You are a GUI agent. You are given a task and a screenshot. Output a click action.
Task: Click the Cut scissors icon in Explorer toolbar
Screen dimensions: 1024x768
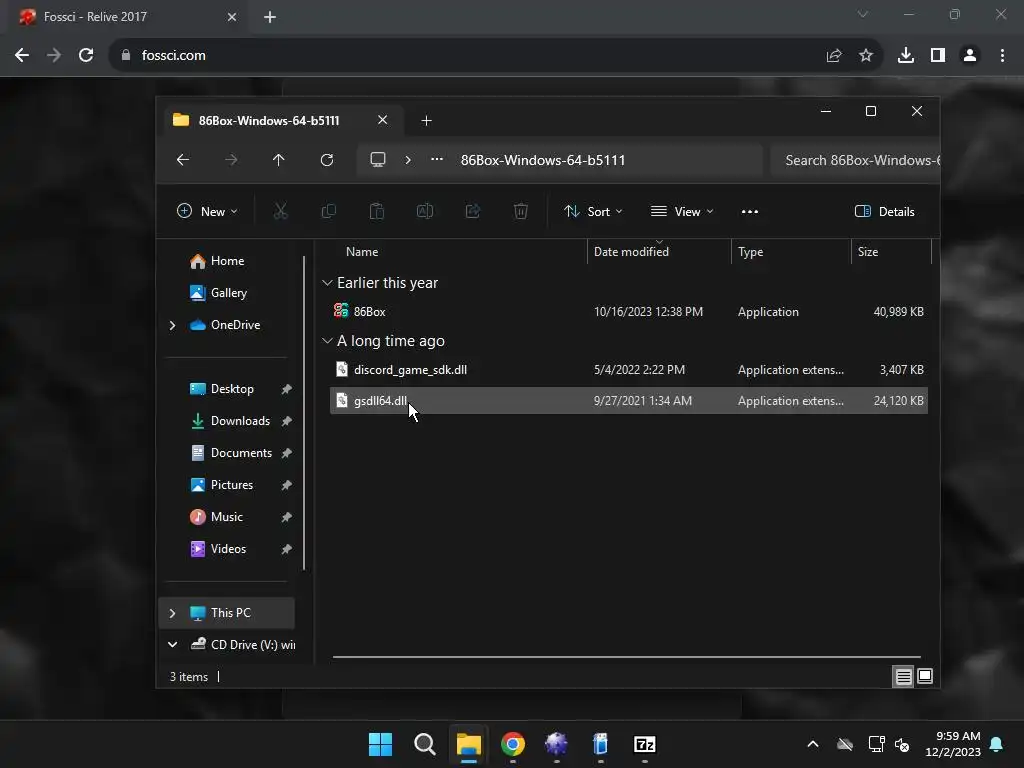pos(280,211)
